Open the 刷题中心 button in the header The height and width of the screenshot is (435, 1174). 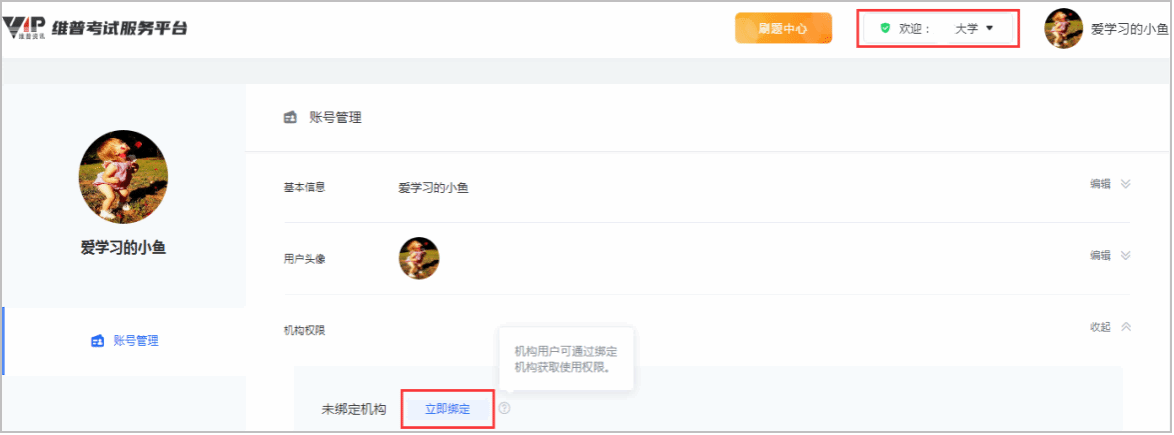coord(783,28)
